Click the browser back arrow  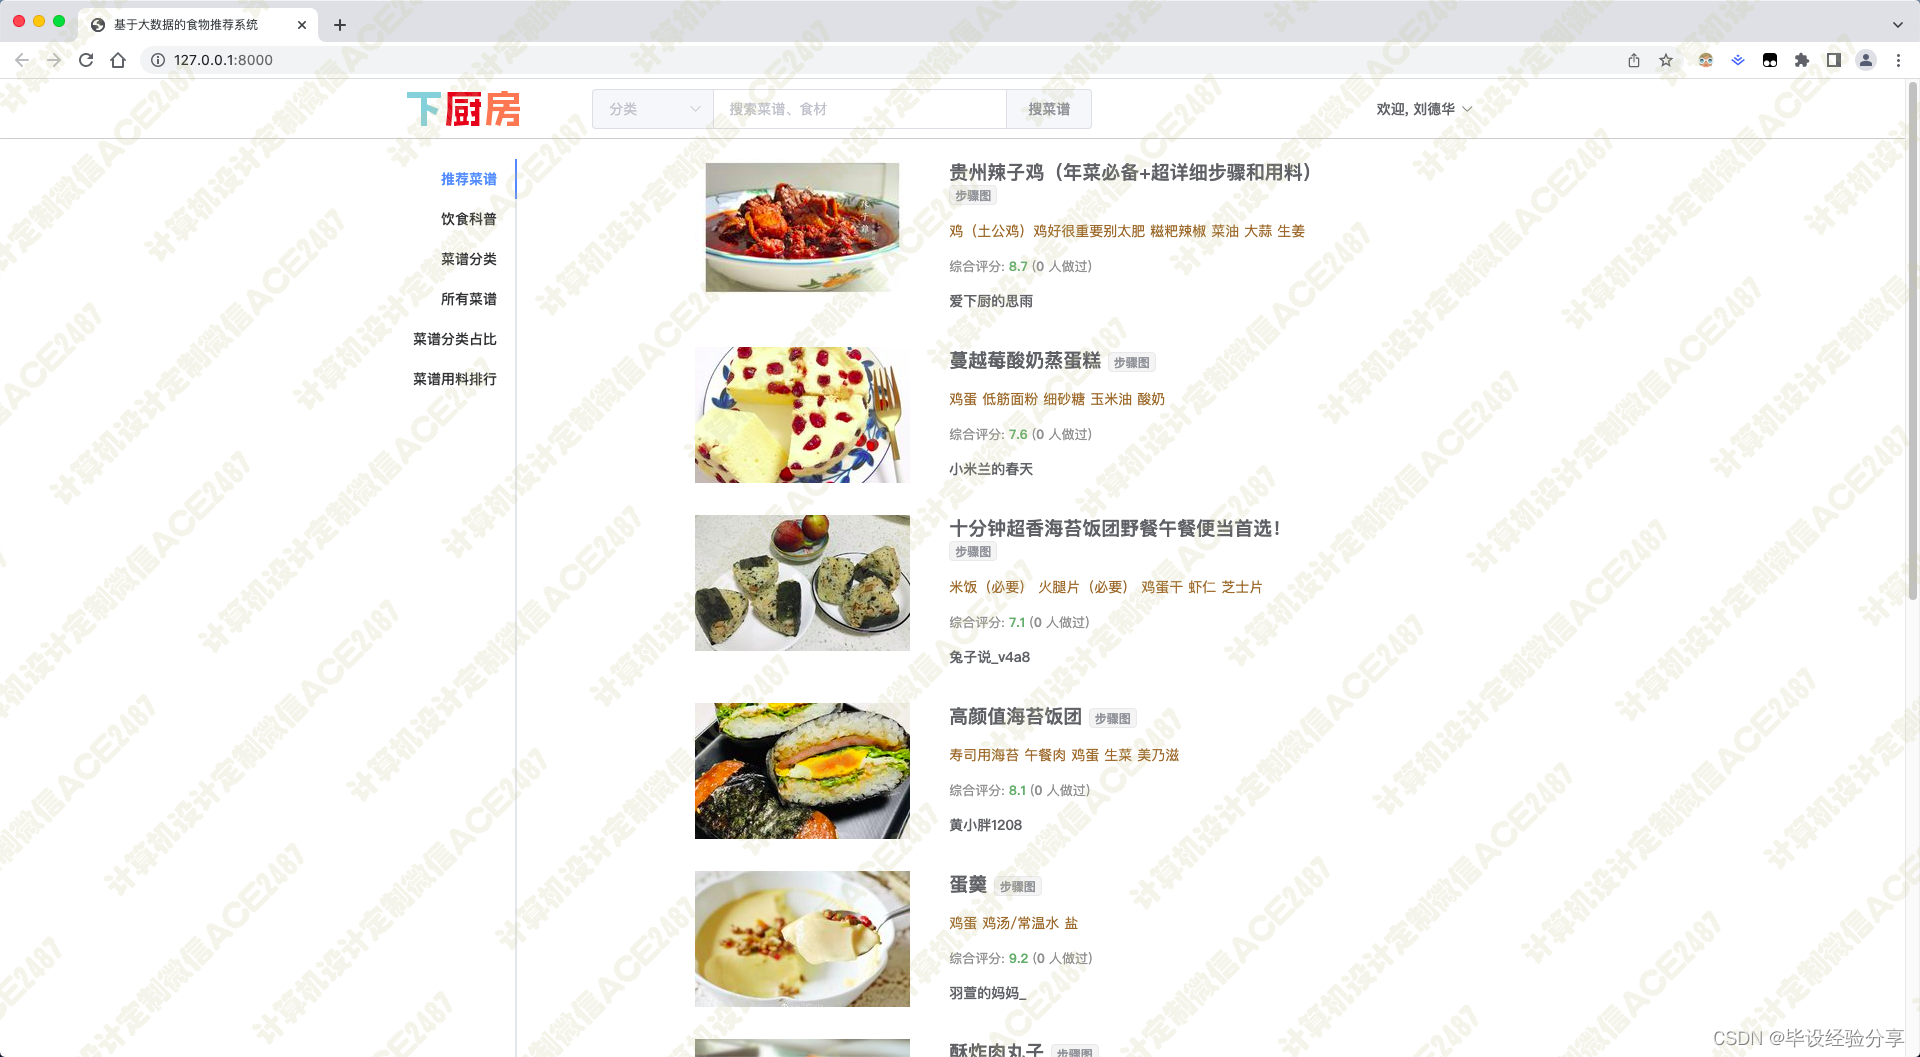pyautogui.click(x=22, y=60)
